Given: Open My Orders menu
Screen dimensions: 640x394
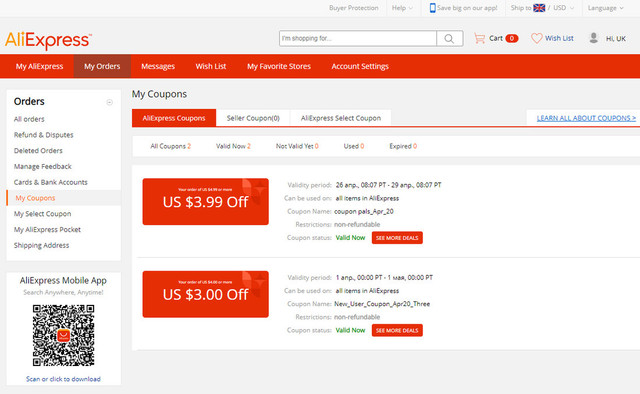Looking at the screenshot, I should (x=102, y=66).
